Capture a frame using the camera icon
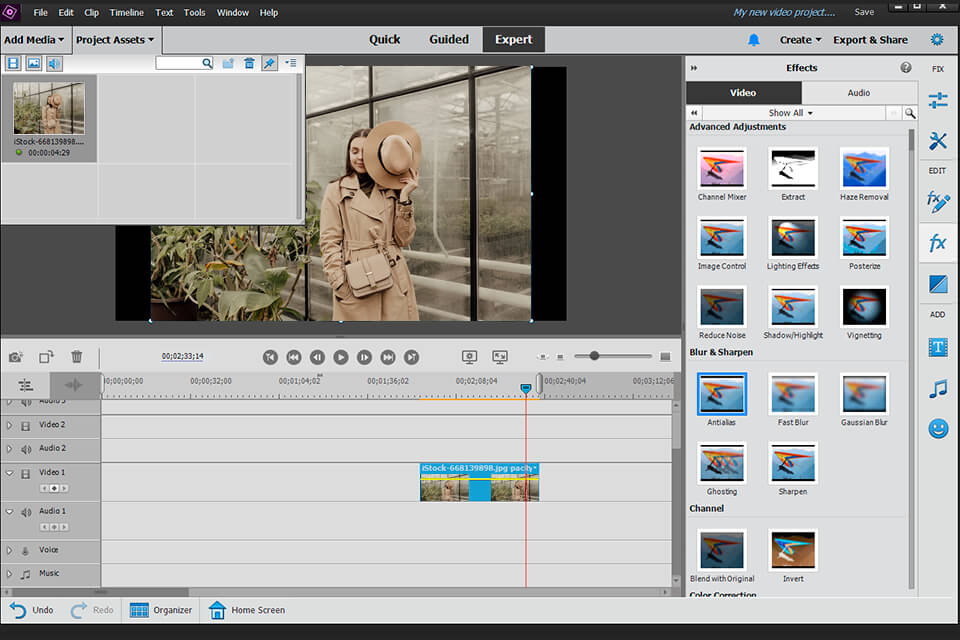 [16, 356]
